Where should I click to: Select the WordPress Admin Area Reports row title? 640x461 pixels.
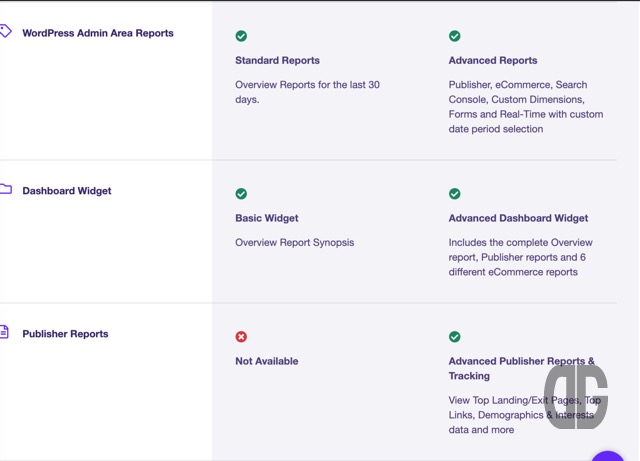pyautogui.click(x=98, y=33)
